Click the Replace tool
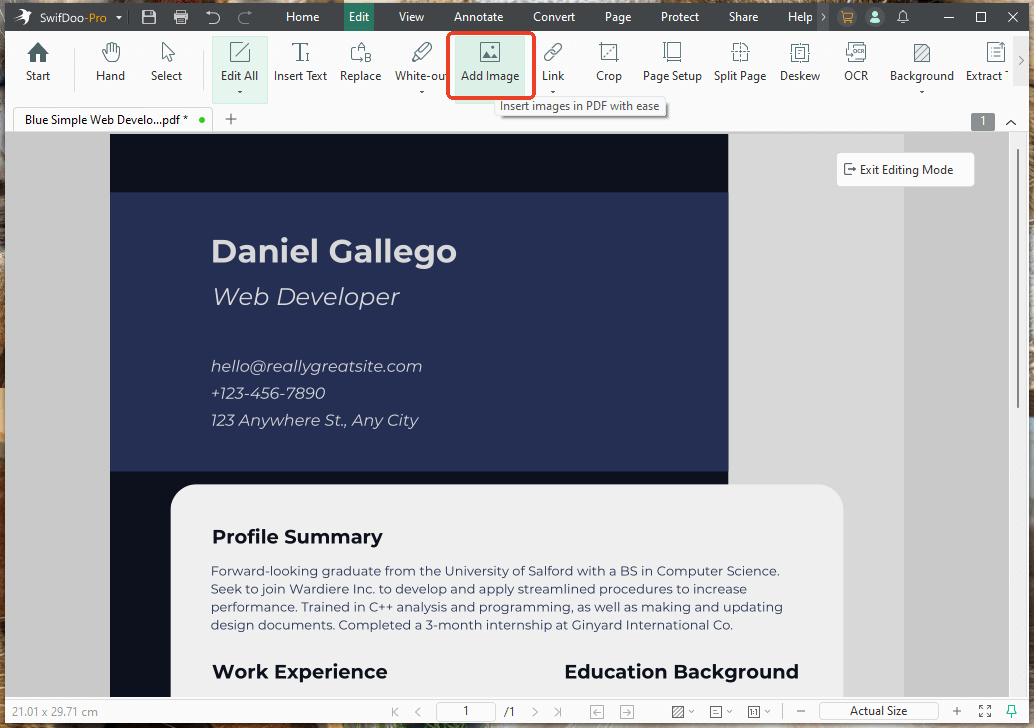This screenshot has width=1034, height=728. coord(360,63)
